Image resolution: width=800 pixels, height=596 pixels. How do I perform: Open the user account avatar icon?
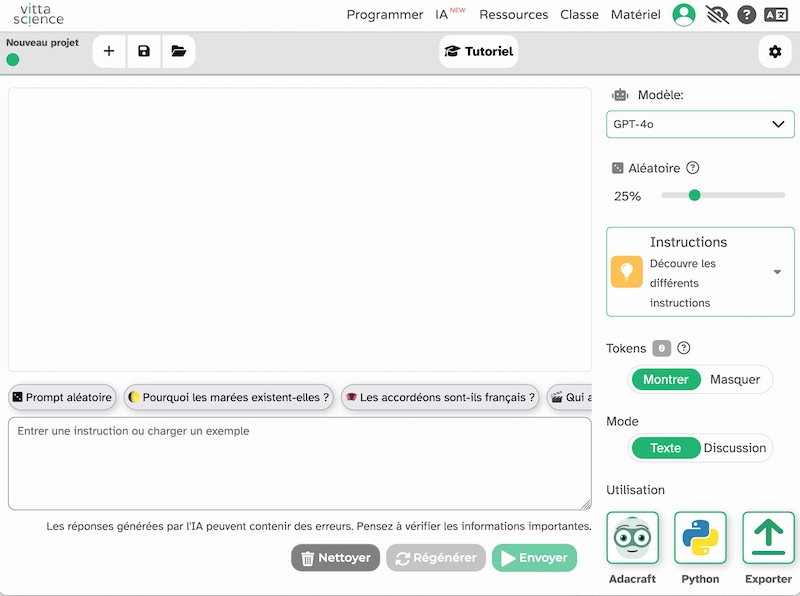click(684, 15)
